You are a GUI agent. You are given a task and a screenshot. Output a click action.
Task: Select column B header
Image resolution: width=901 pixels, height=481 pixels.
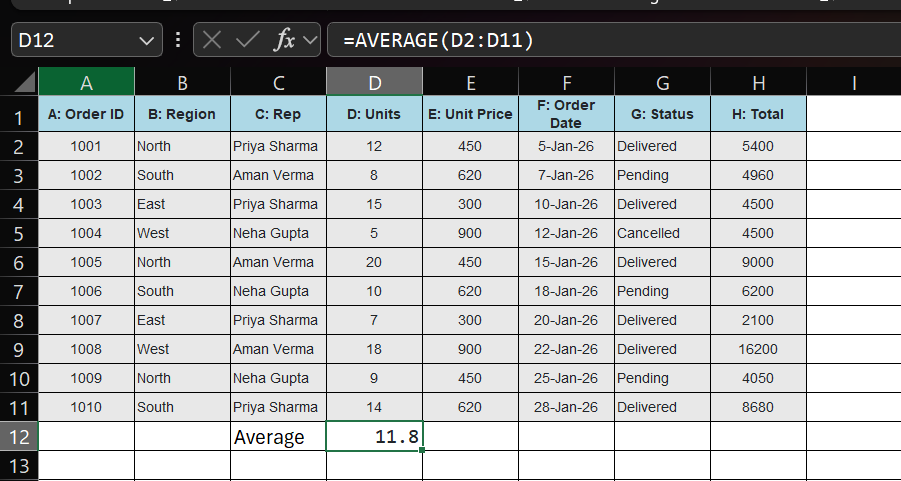pyautogui.click(x=182, y=83)
